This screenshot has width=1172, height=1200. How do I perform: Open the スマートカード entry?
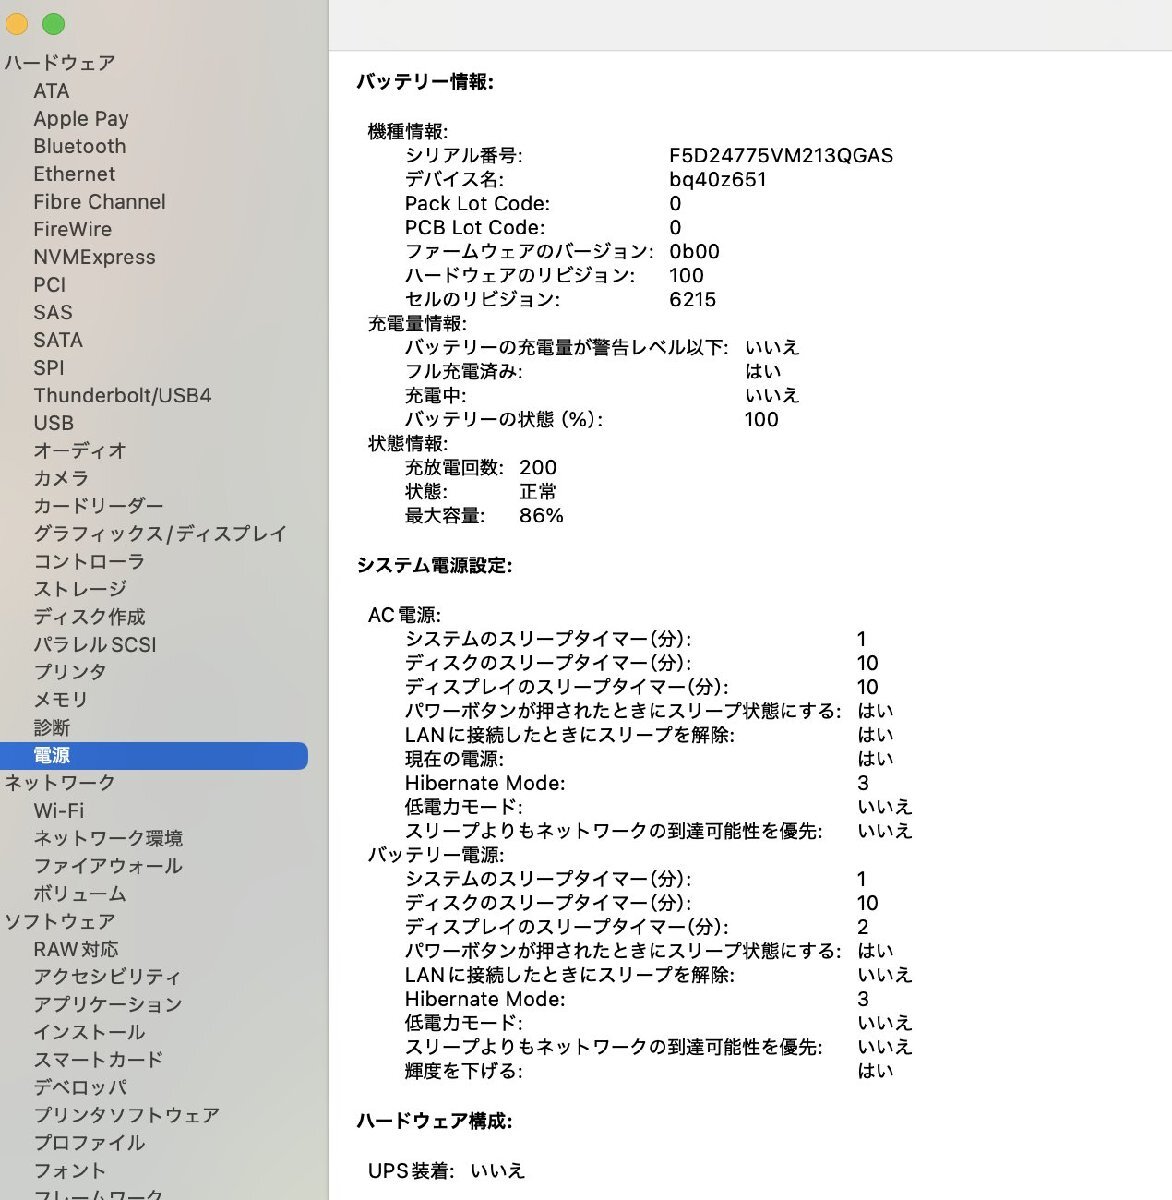[x=98, y=1060]
